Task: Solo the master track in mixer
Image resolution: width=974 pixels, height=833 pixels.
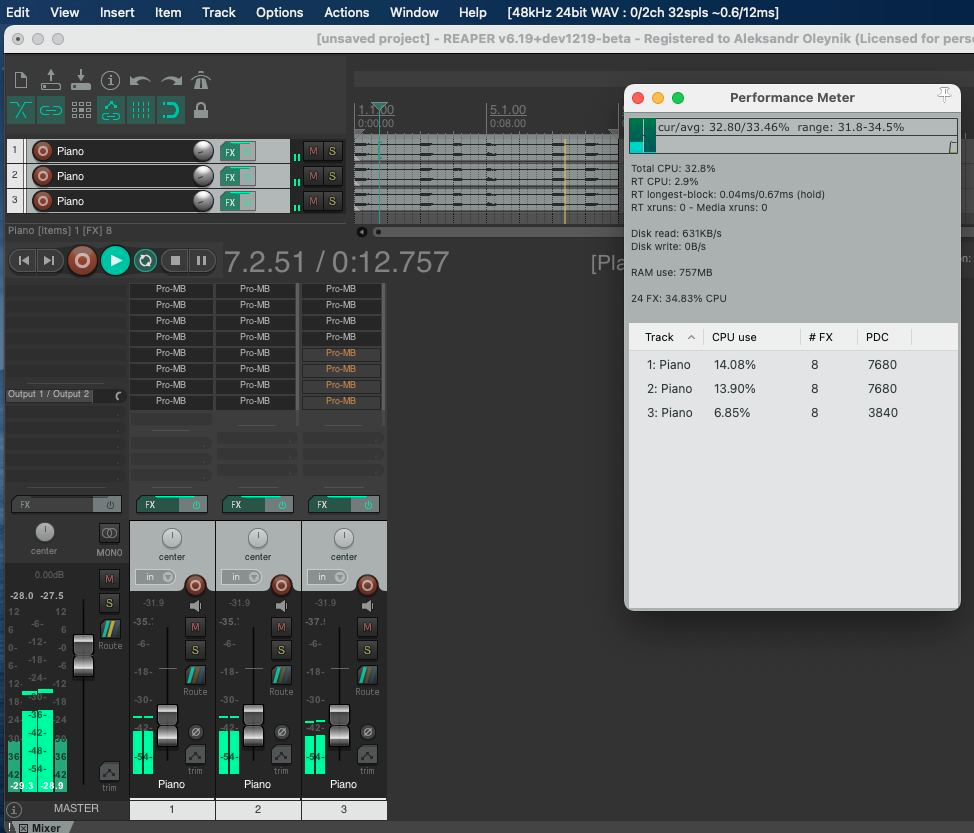Action: [109, 603]
